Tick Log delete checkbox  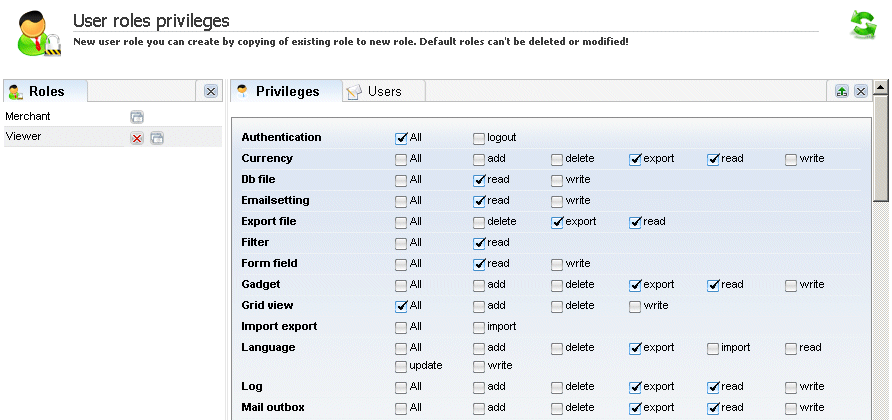(557, 388)
